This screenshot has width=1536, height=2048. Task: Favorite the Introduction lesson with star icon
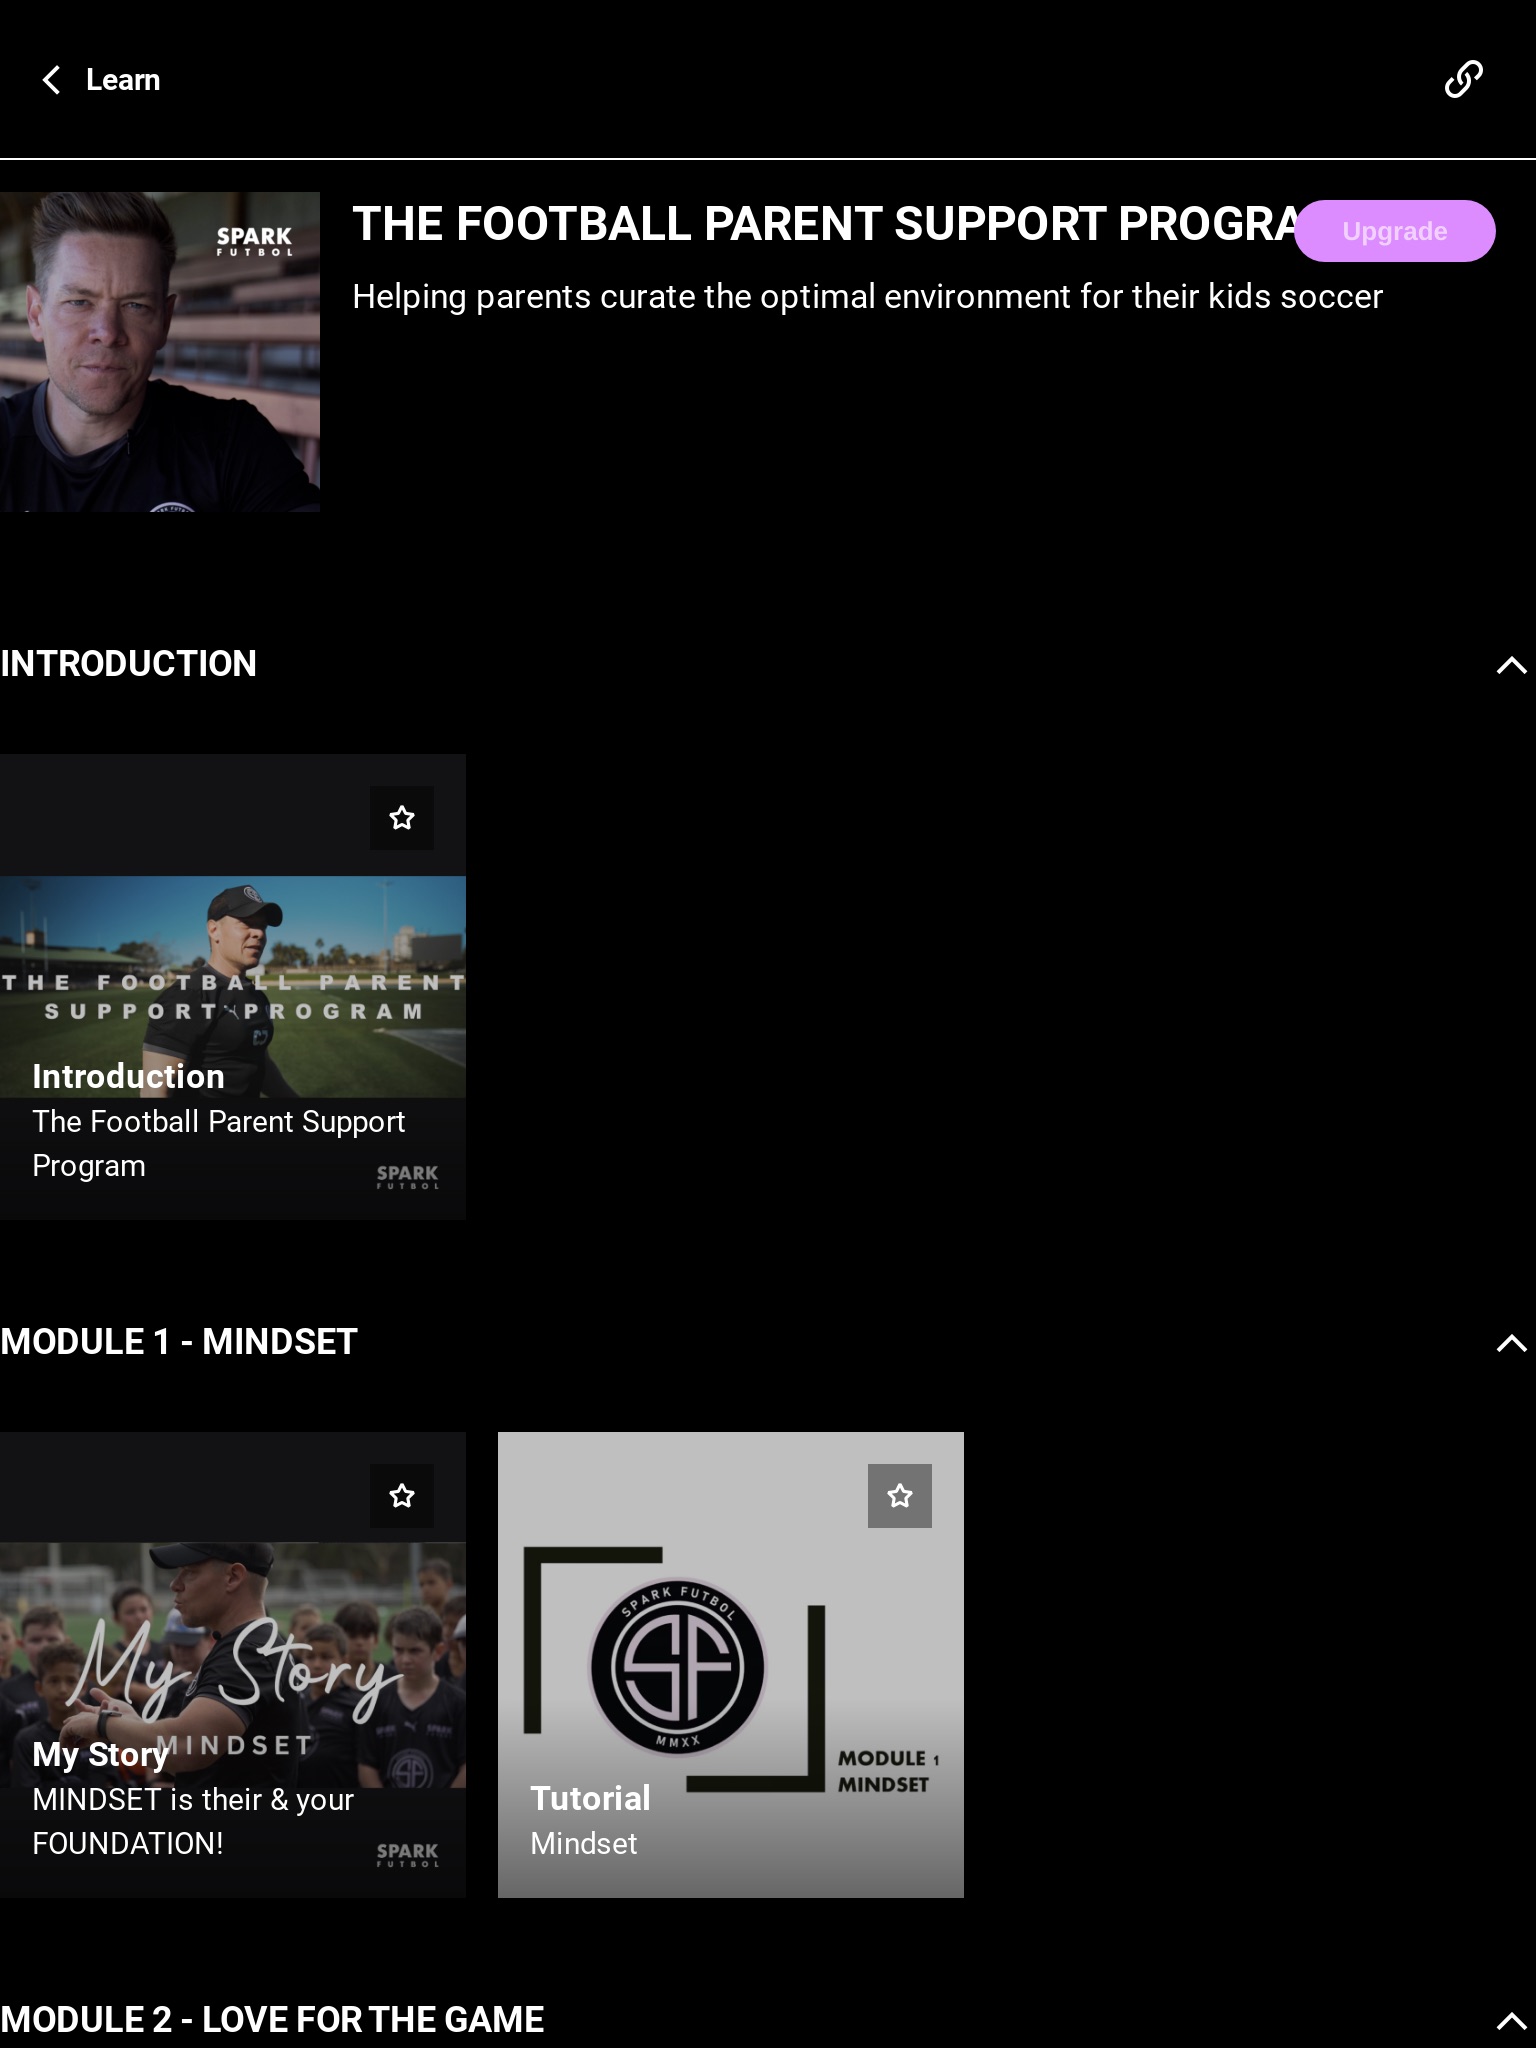pos(402,818)
